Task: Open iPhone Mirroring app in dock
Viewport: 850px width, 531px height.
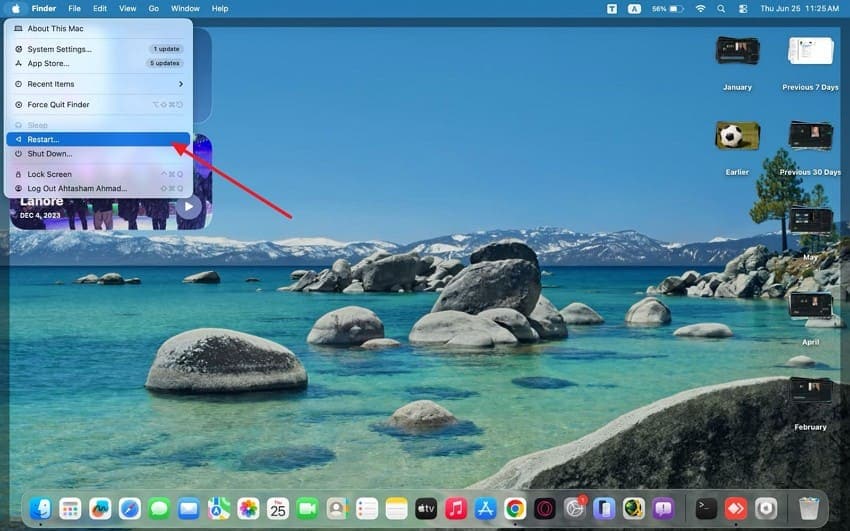Action: click(604, 509)
